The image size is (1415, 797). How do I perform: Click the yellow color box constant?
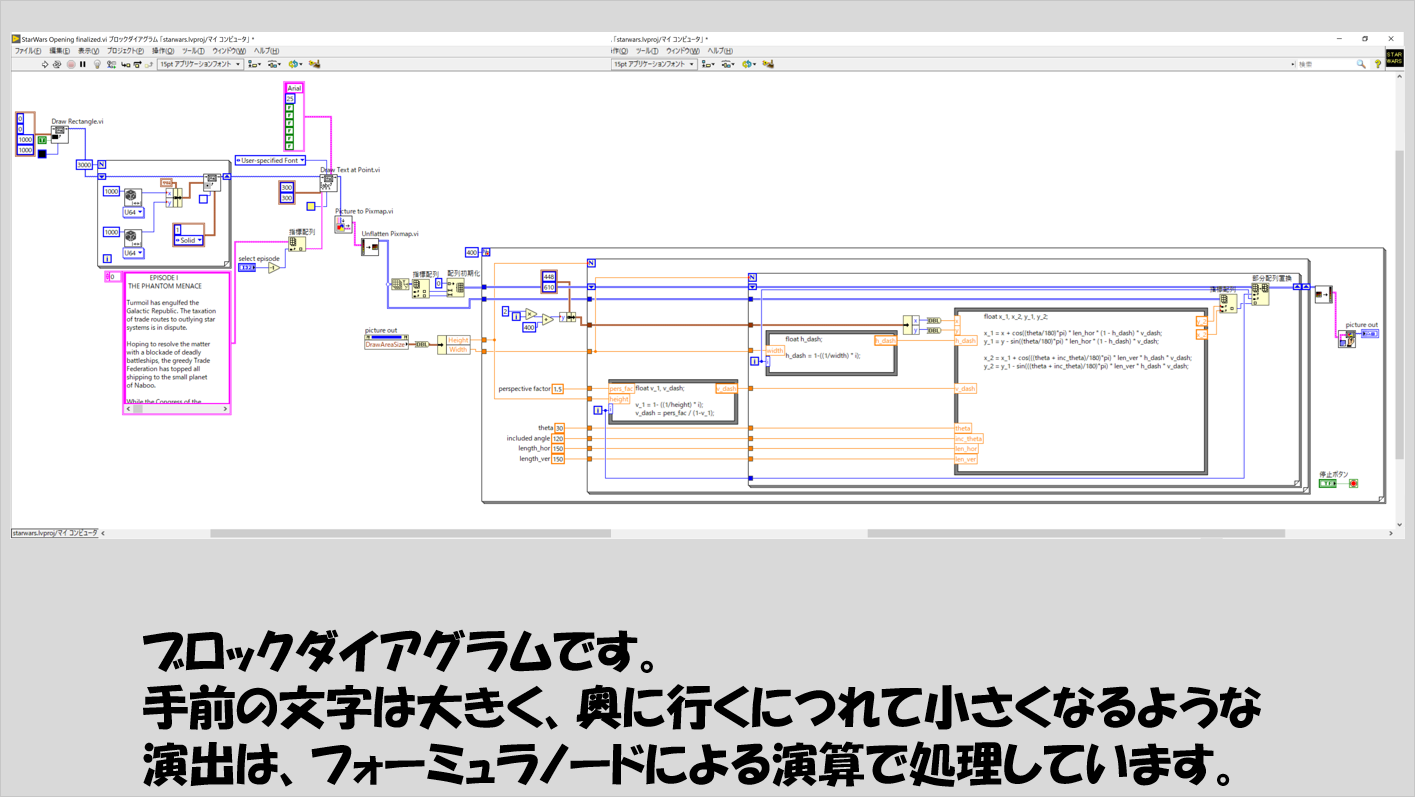tap(311, 206)
